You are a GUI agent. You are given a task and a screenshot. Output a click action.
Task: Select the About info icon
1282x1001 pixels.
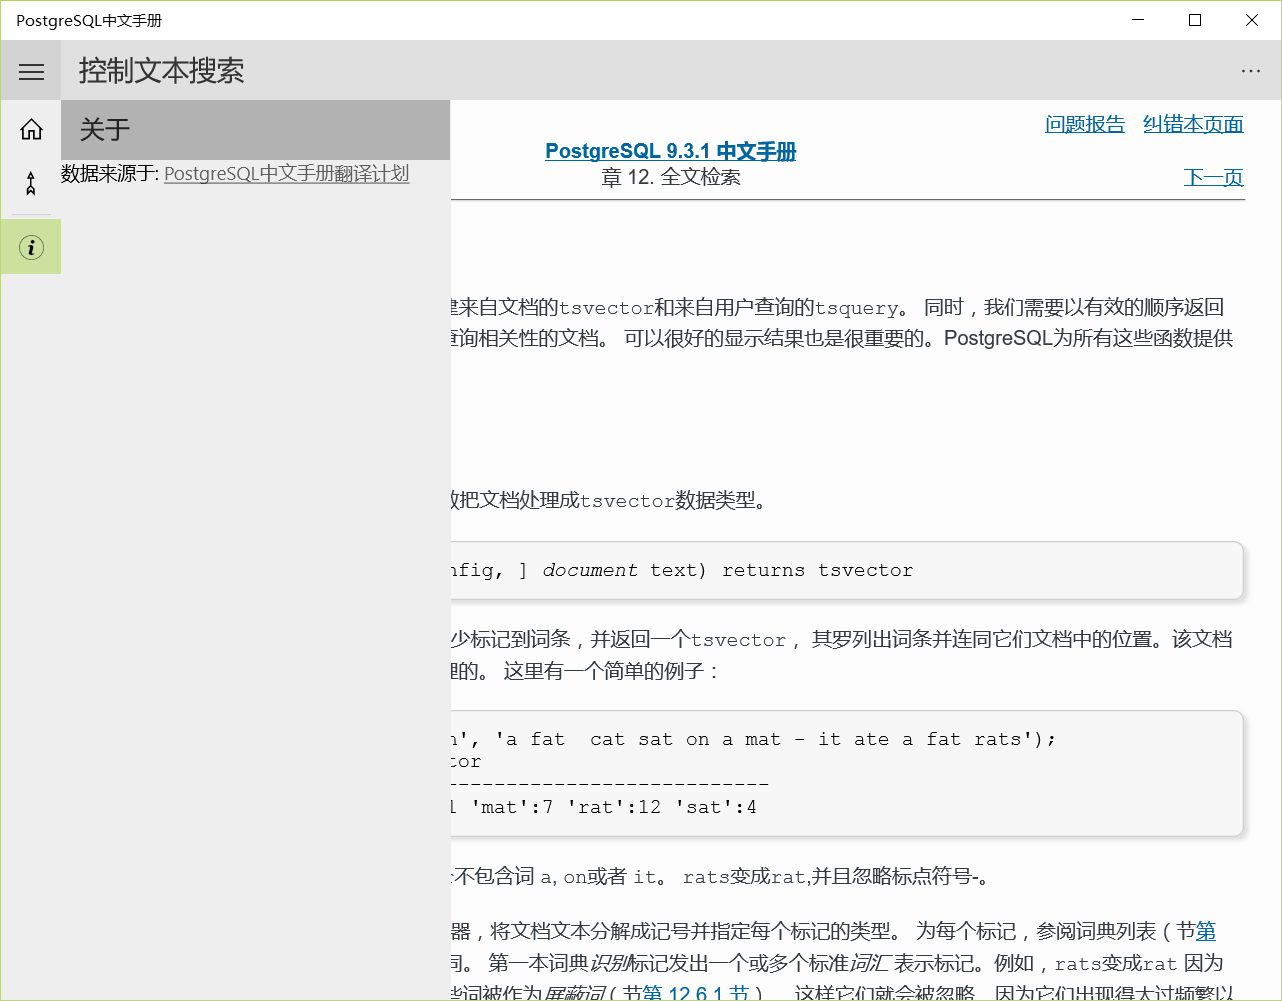pos(31,247)
